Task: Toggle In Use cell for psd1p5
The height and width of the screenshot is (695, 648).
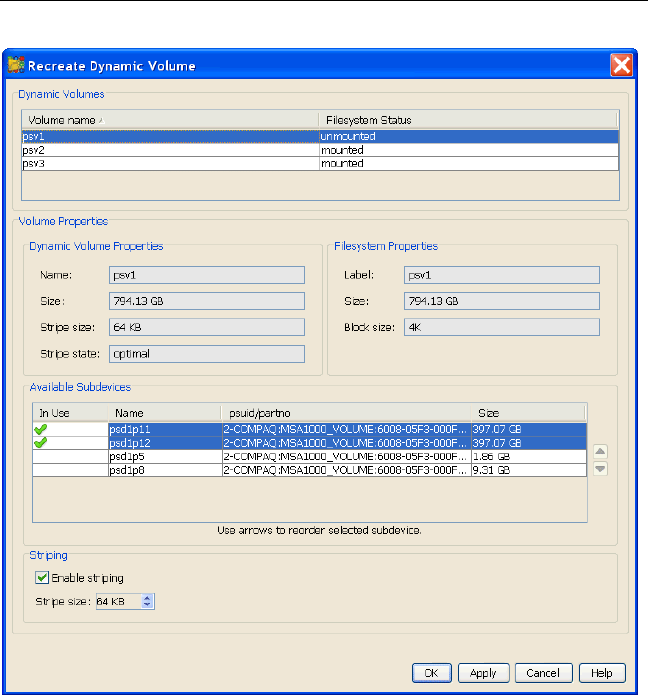Action: tap(70, 456)
